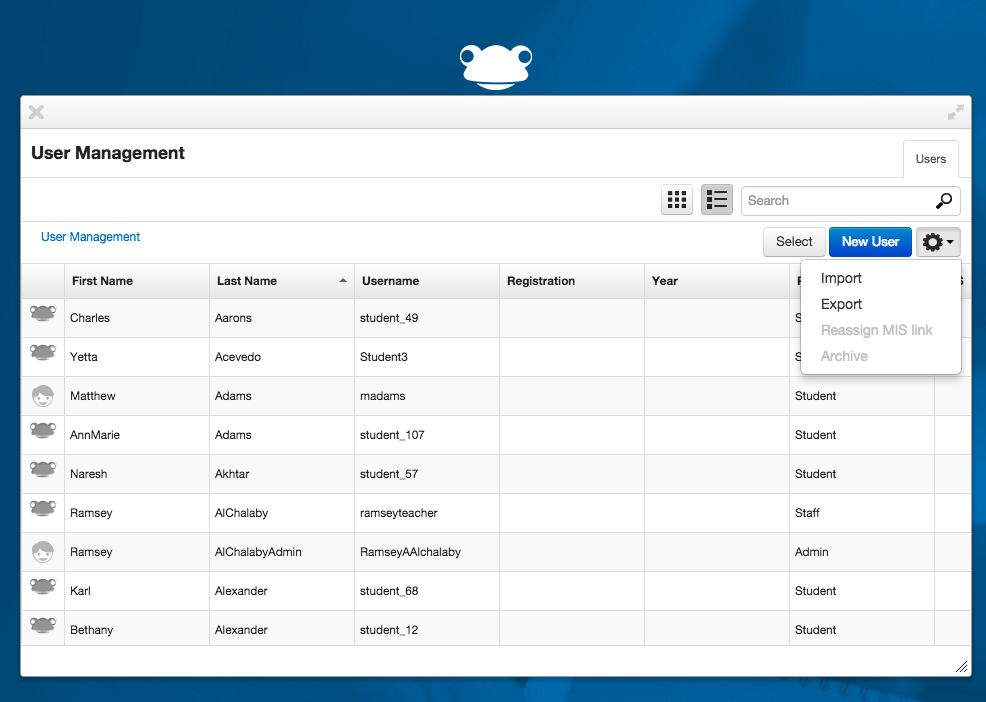Switch to grid view layout

677,200
